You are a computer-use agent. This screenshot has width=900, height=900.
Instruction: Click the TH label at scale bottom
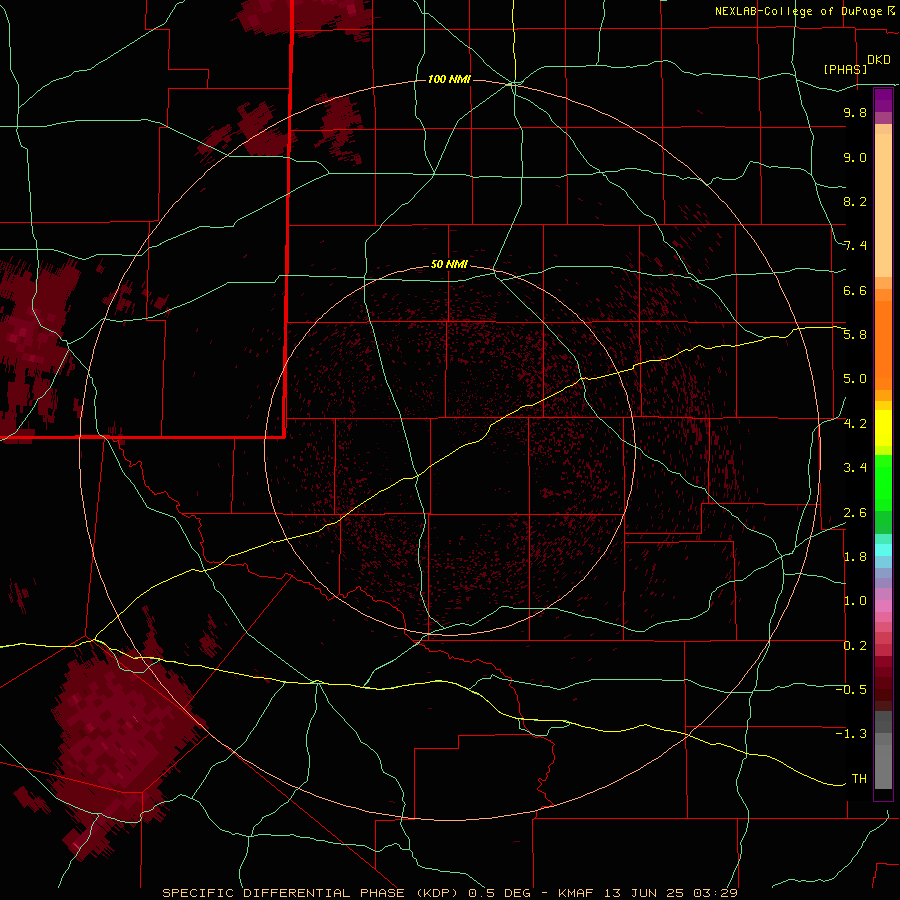(x=859, y=779)
